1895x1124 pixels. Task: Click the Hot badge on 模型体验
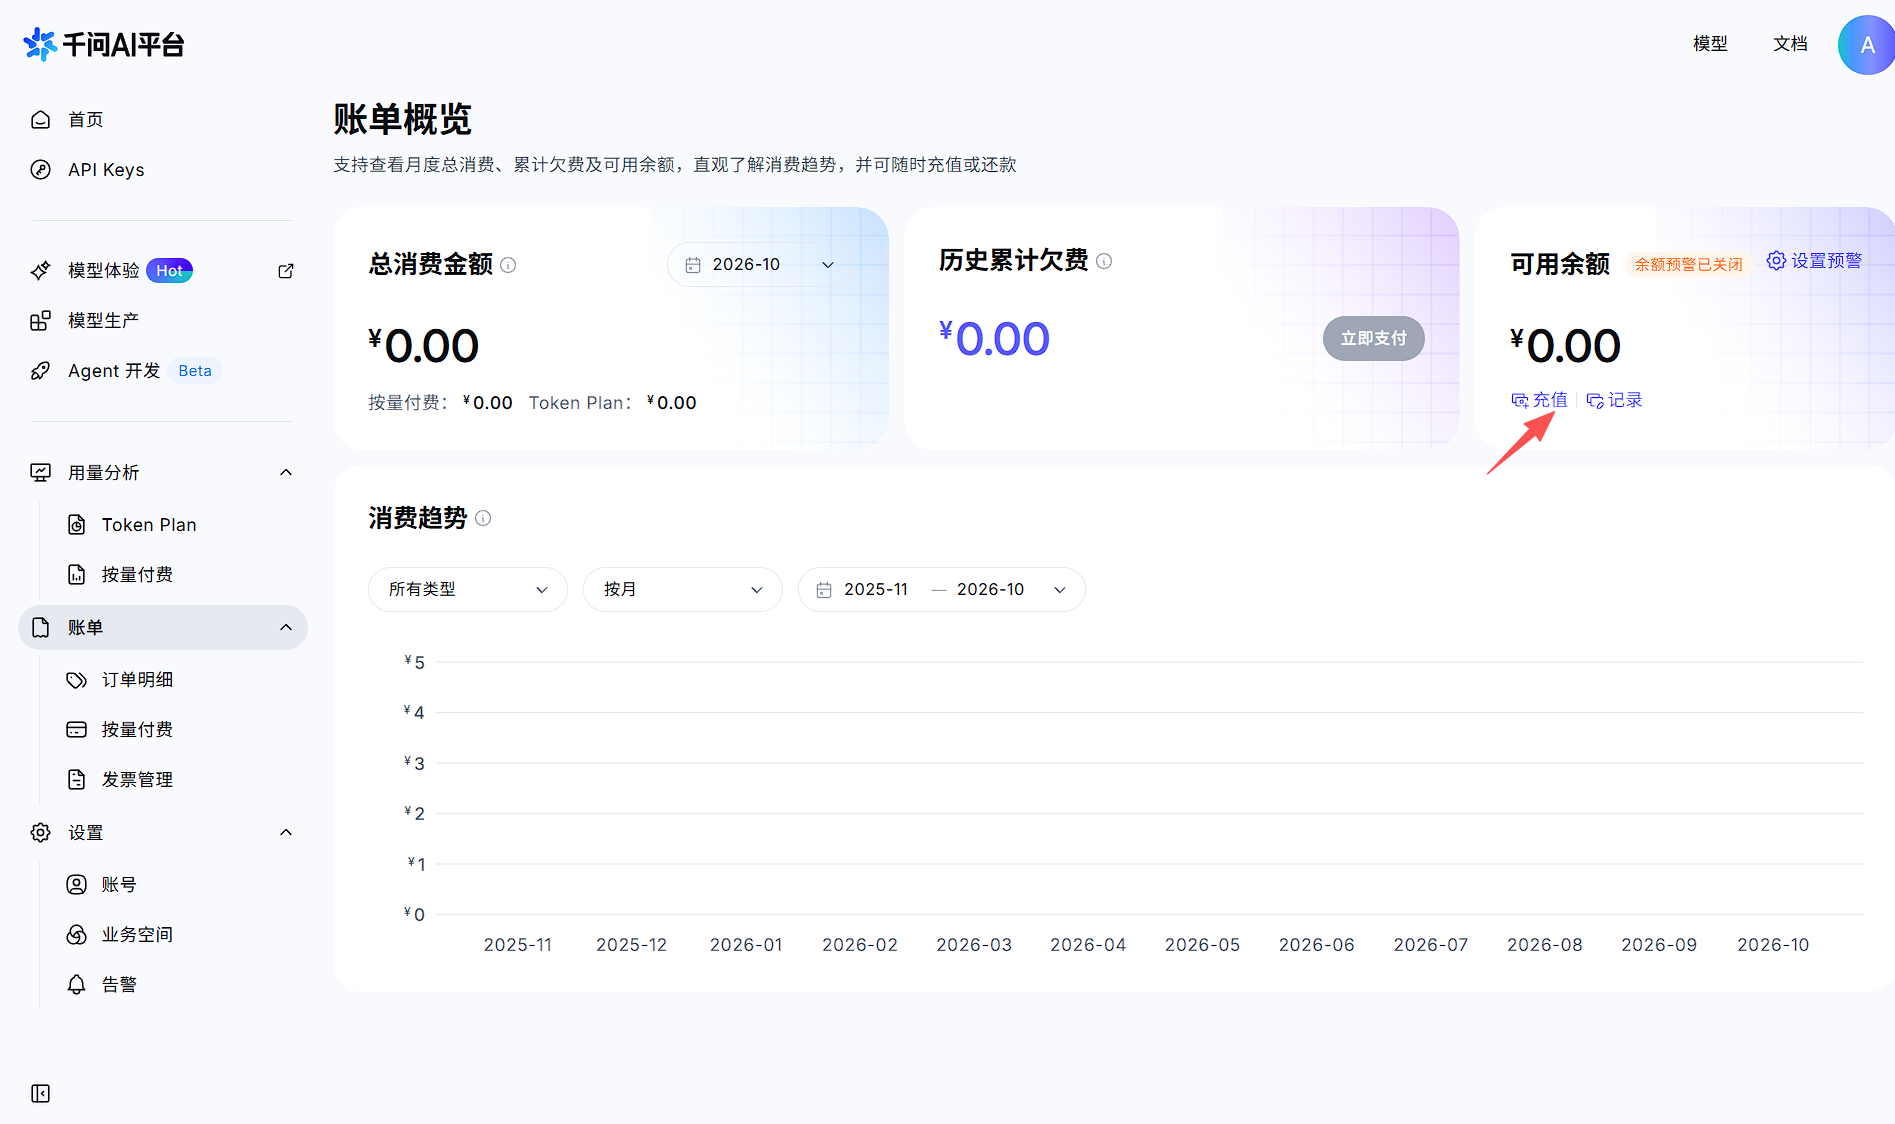169,271
